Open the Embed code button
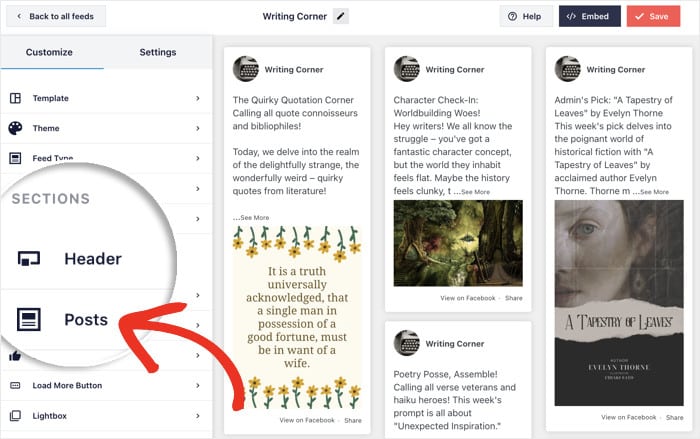This screenshot has height=439, width=700. pos(589,16)
